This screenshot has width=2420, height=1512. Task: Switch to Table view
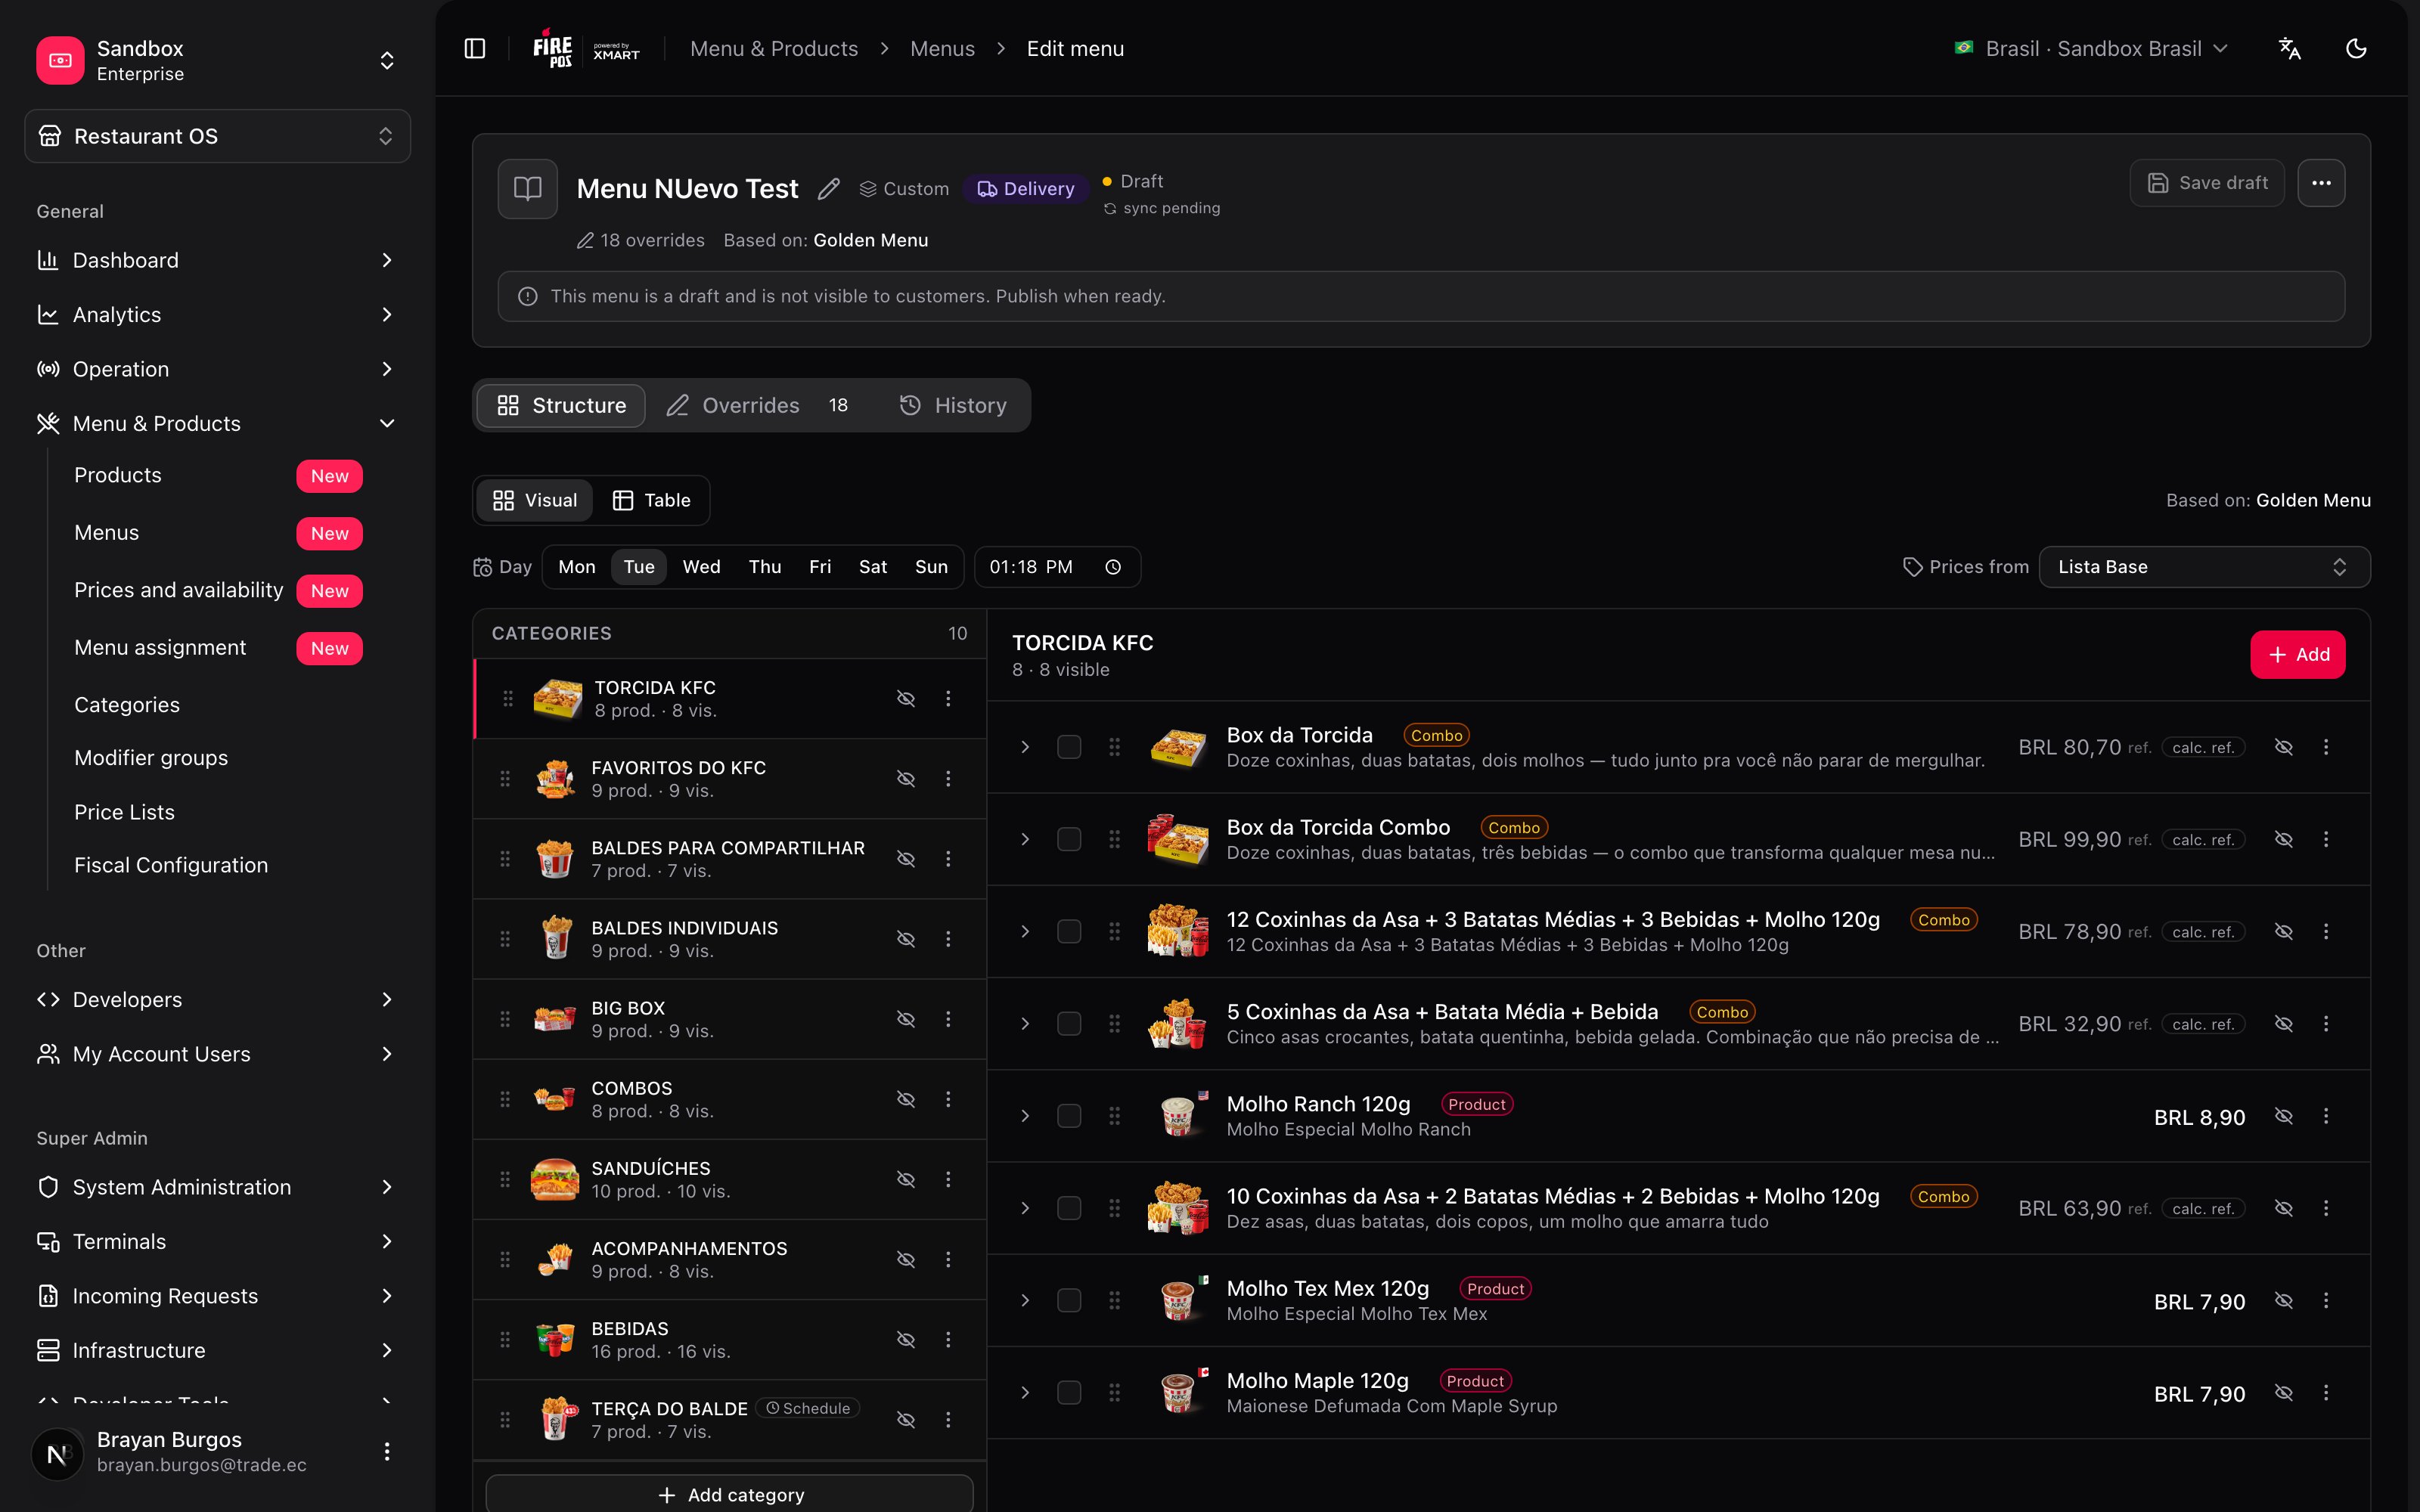[x=651, y=500]
